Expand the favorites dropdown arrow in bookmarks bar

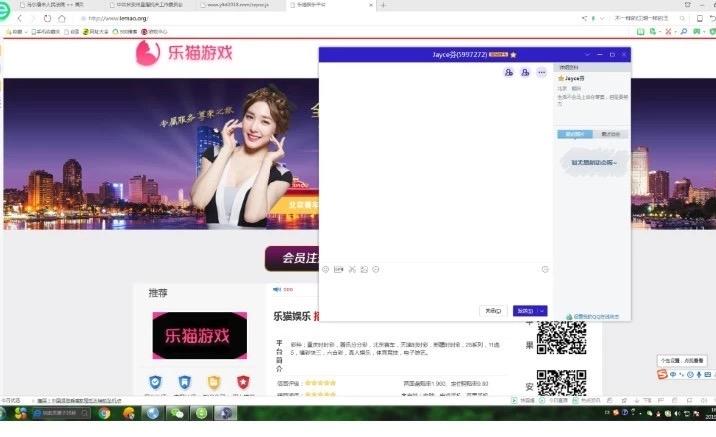(26, 32)
